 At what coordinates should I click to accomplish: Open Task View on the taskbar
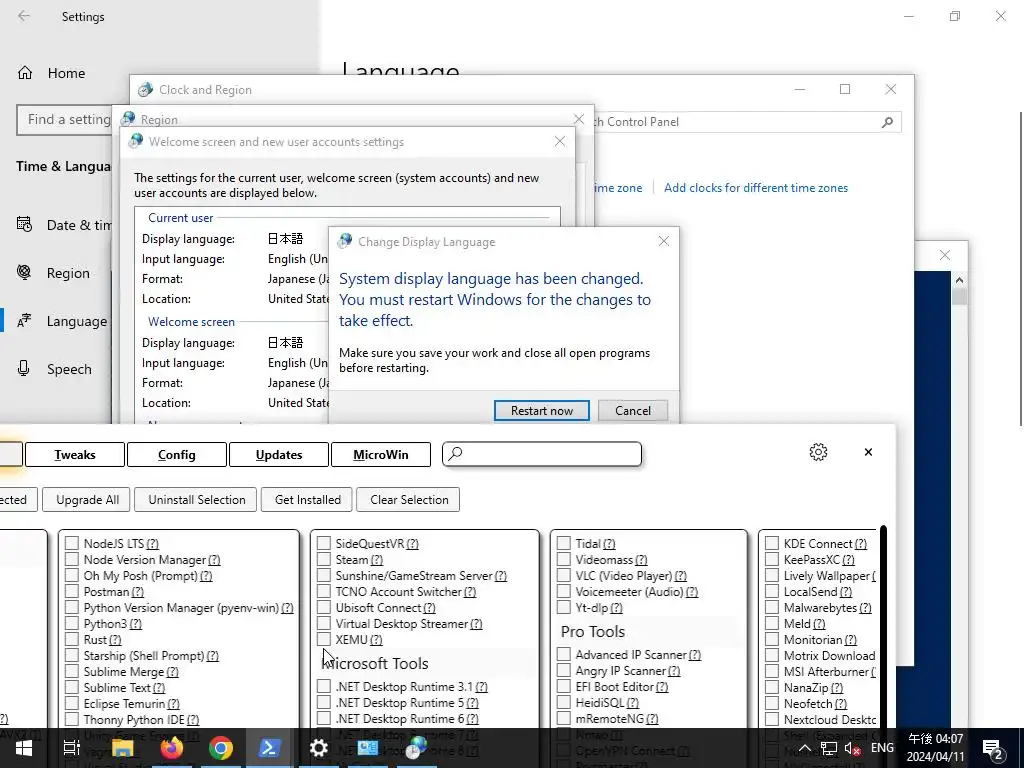(x=71, y=748)
